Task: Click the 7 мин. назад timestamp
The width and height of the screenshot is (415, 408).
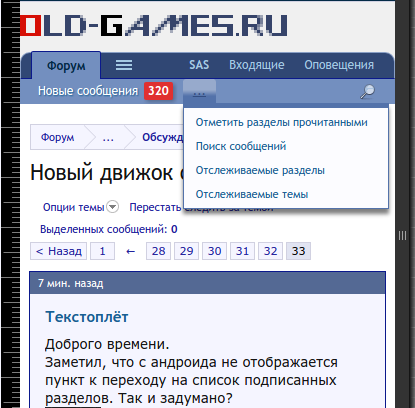Action: click(x=71, y=283)
